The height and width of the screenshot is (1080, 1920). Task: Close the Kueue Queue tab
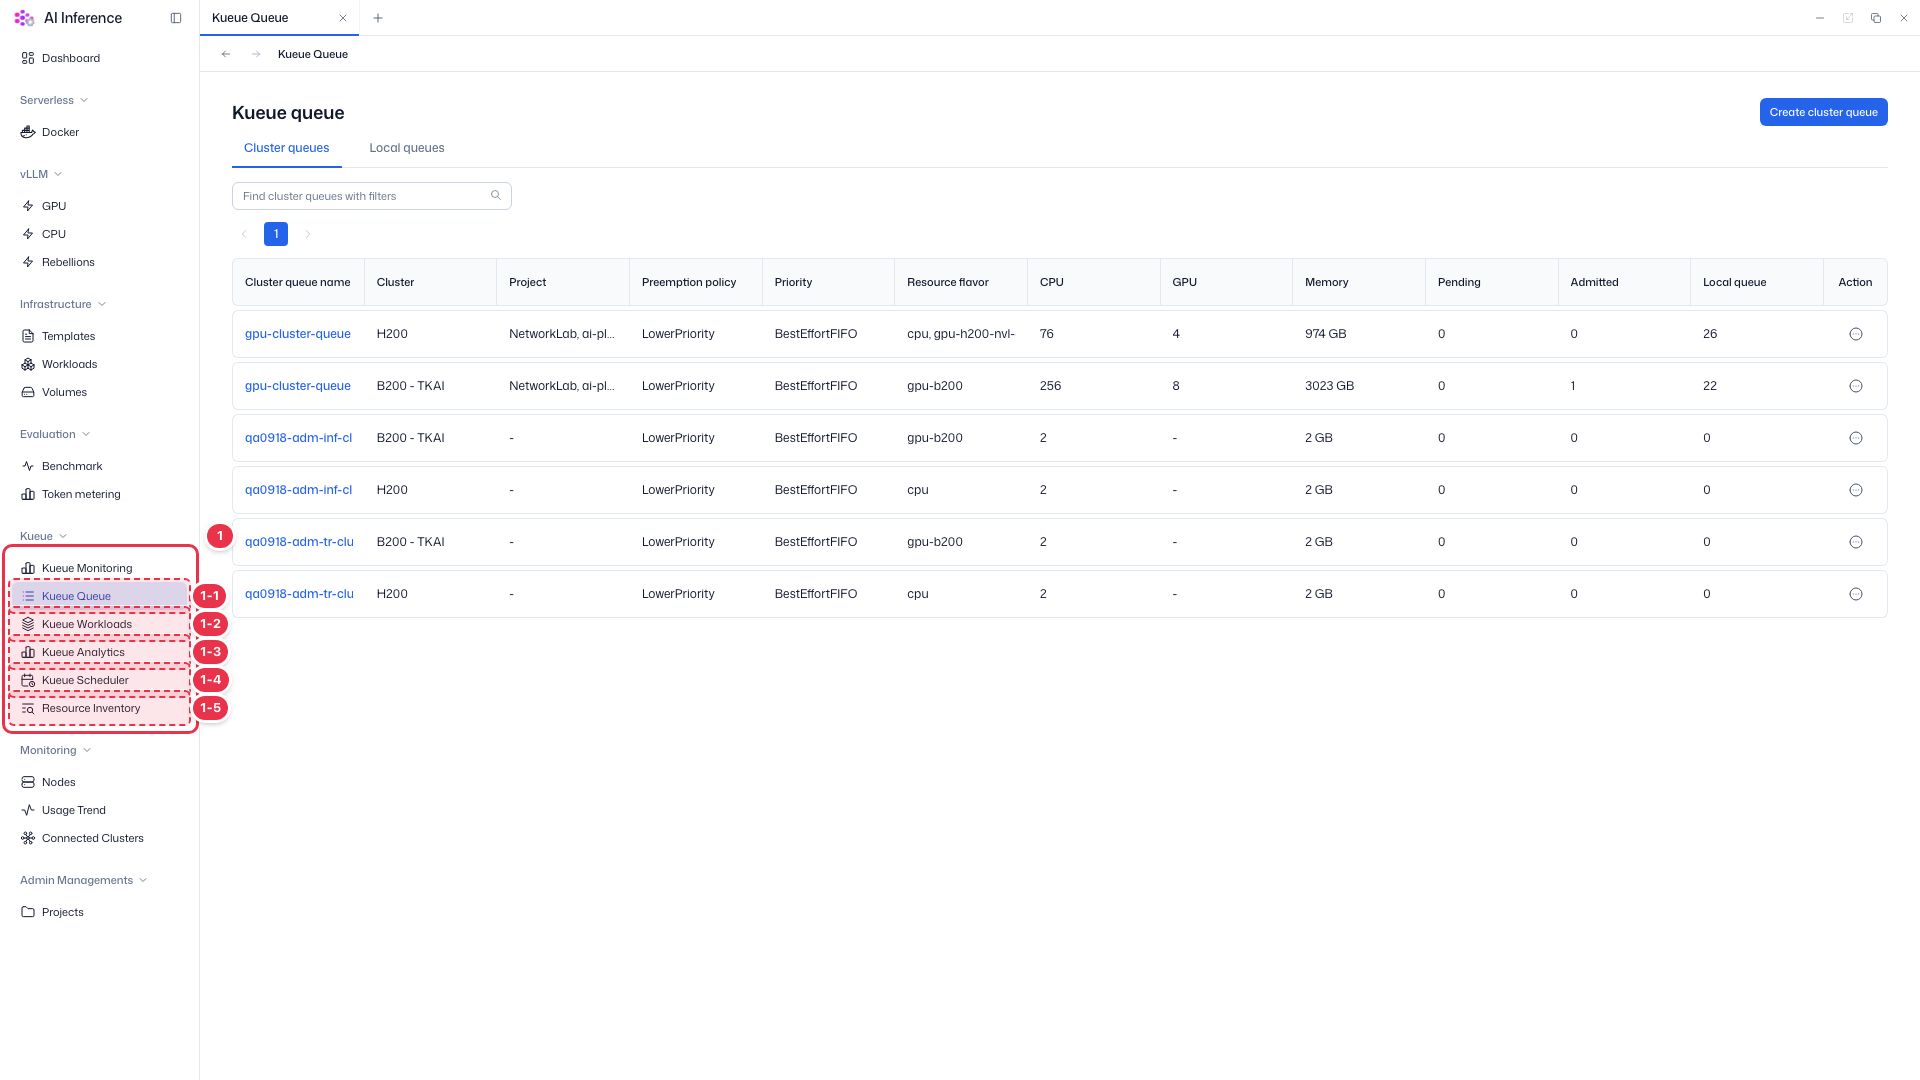343,18
